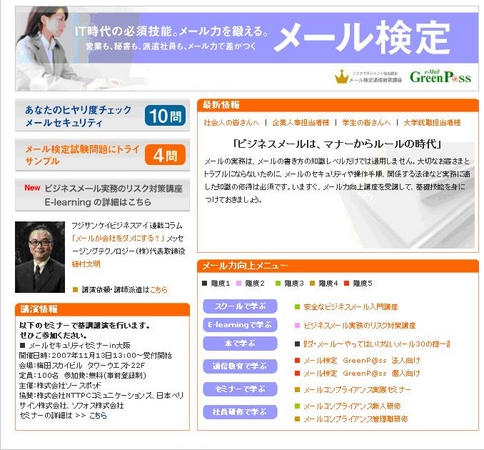Open ビジネスメール実務のリスク対策講座 E-learning banner
The image size is (484, 450).
coord(102,195)
